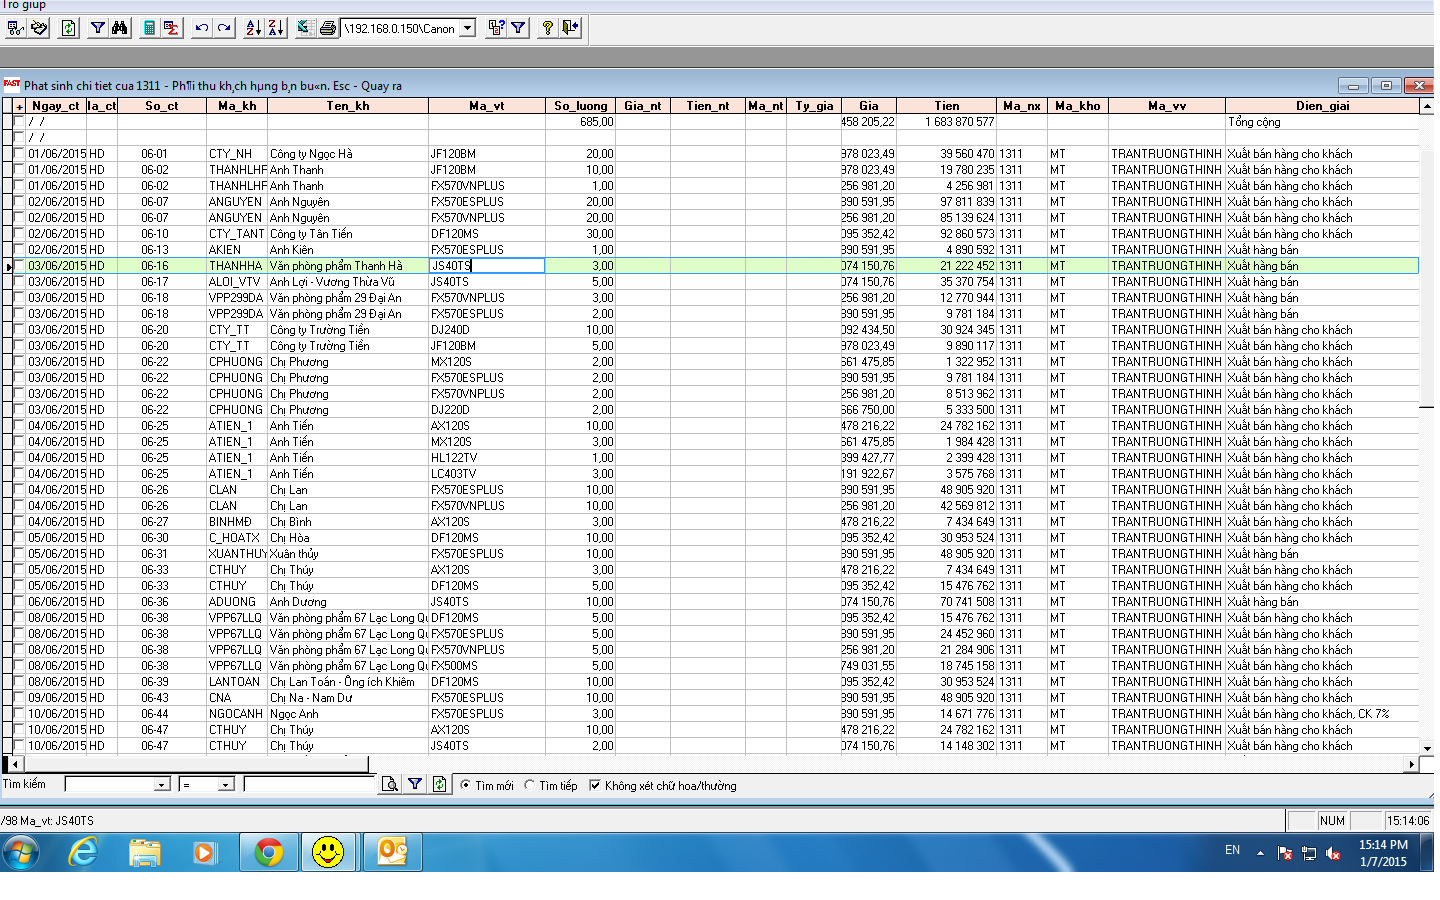Select the 'Tìm tiếp' radio button
This screenshot has height=900, width=1440.
point(530,785)
